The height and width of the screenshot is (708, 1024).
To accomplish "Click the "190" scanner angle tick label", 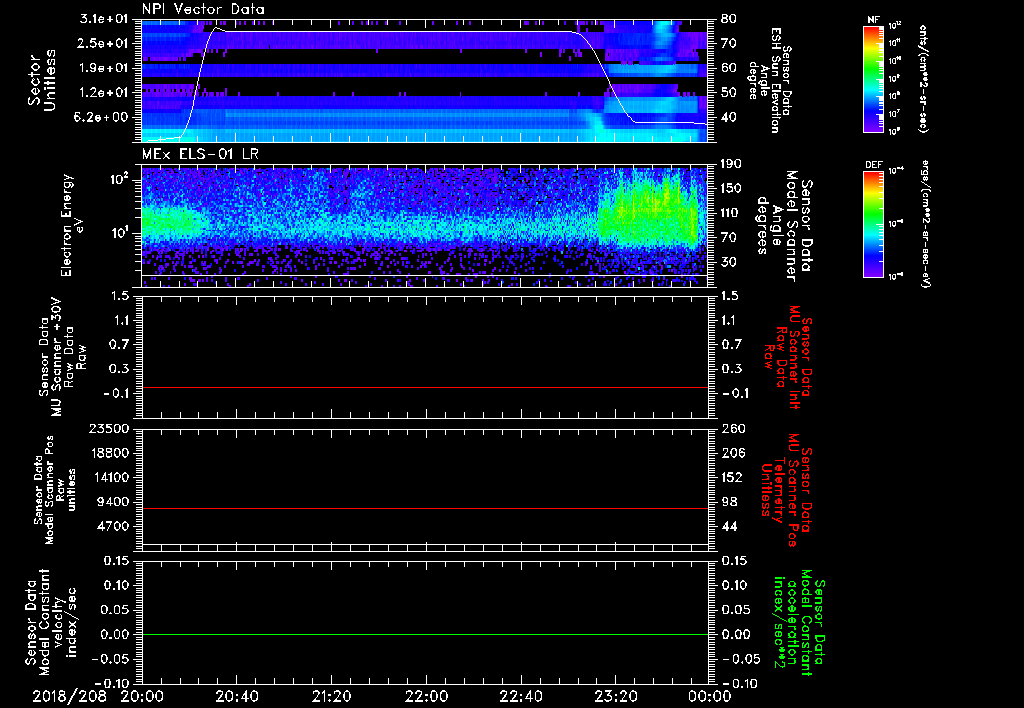I will (x=731, y=164).
